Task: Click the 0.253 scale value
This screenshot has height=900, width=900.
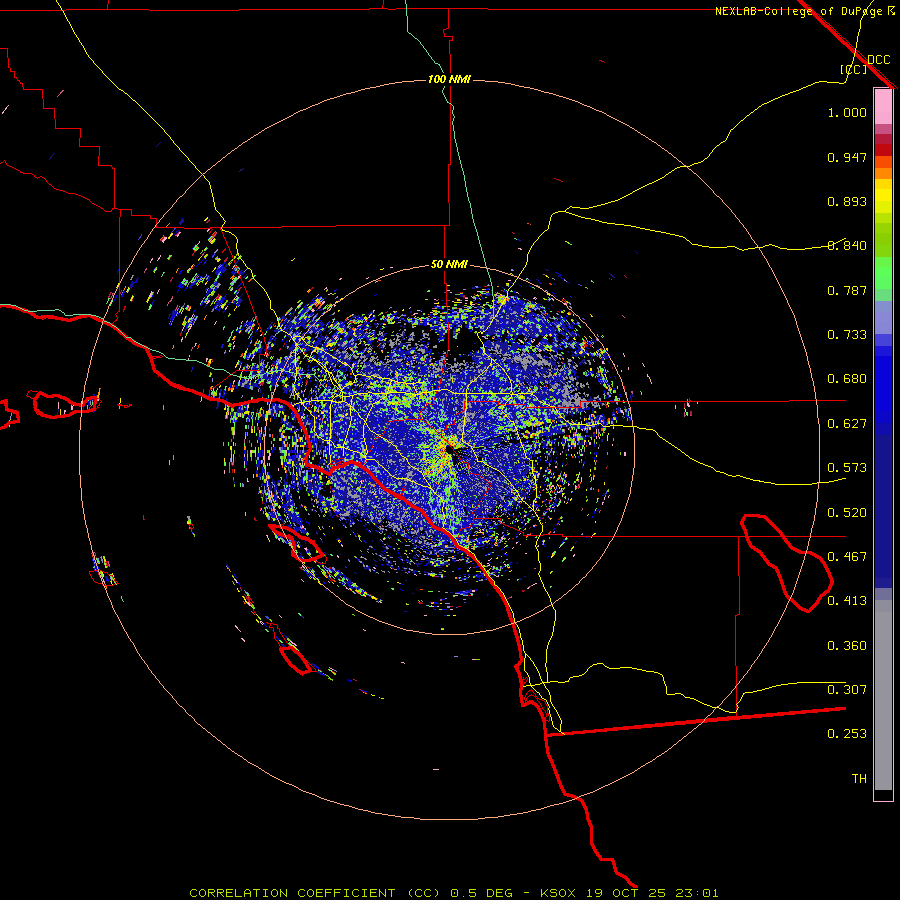Action: [847, 734]
